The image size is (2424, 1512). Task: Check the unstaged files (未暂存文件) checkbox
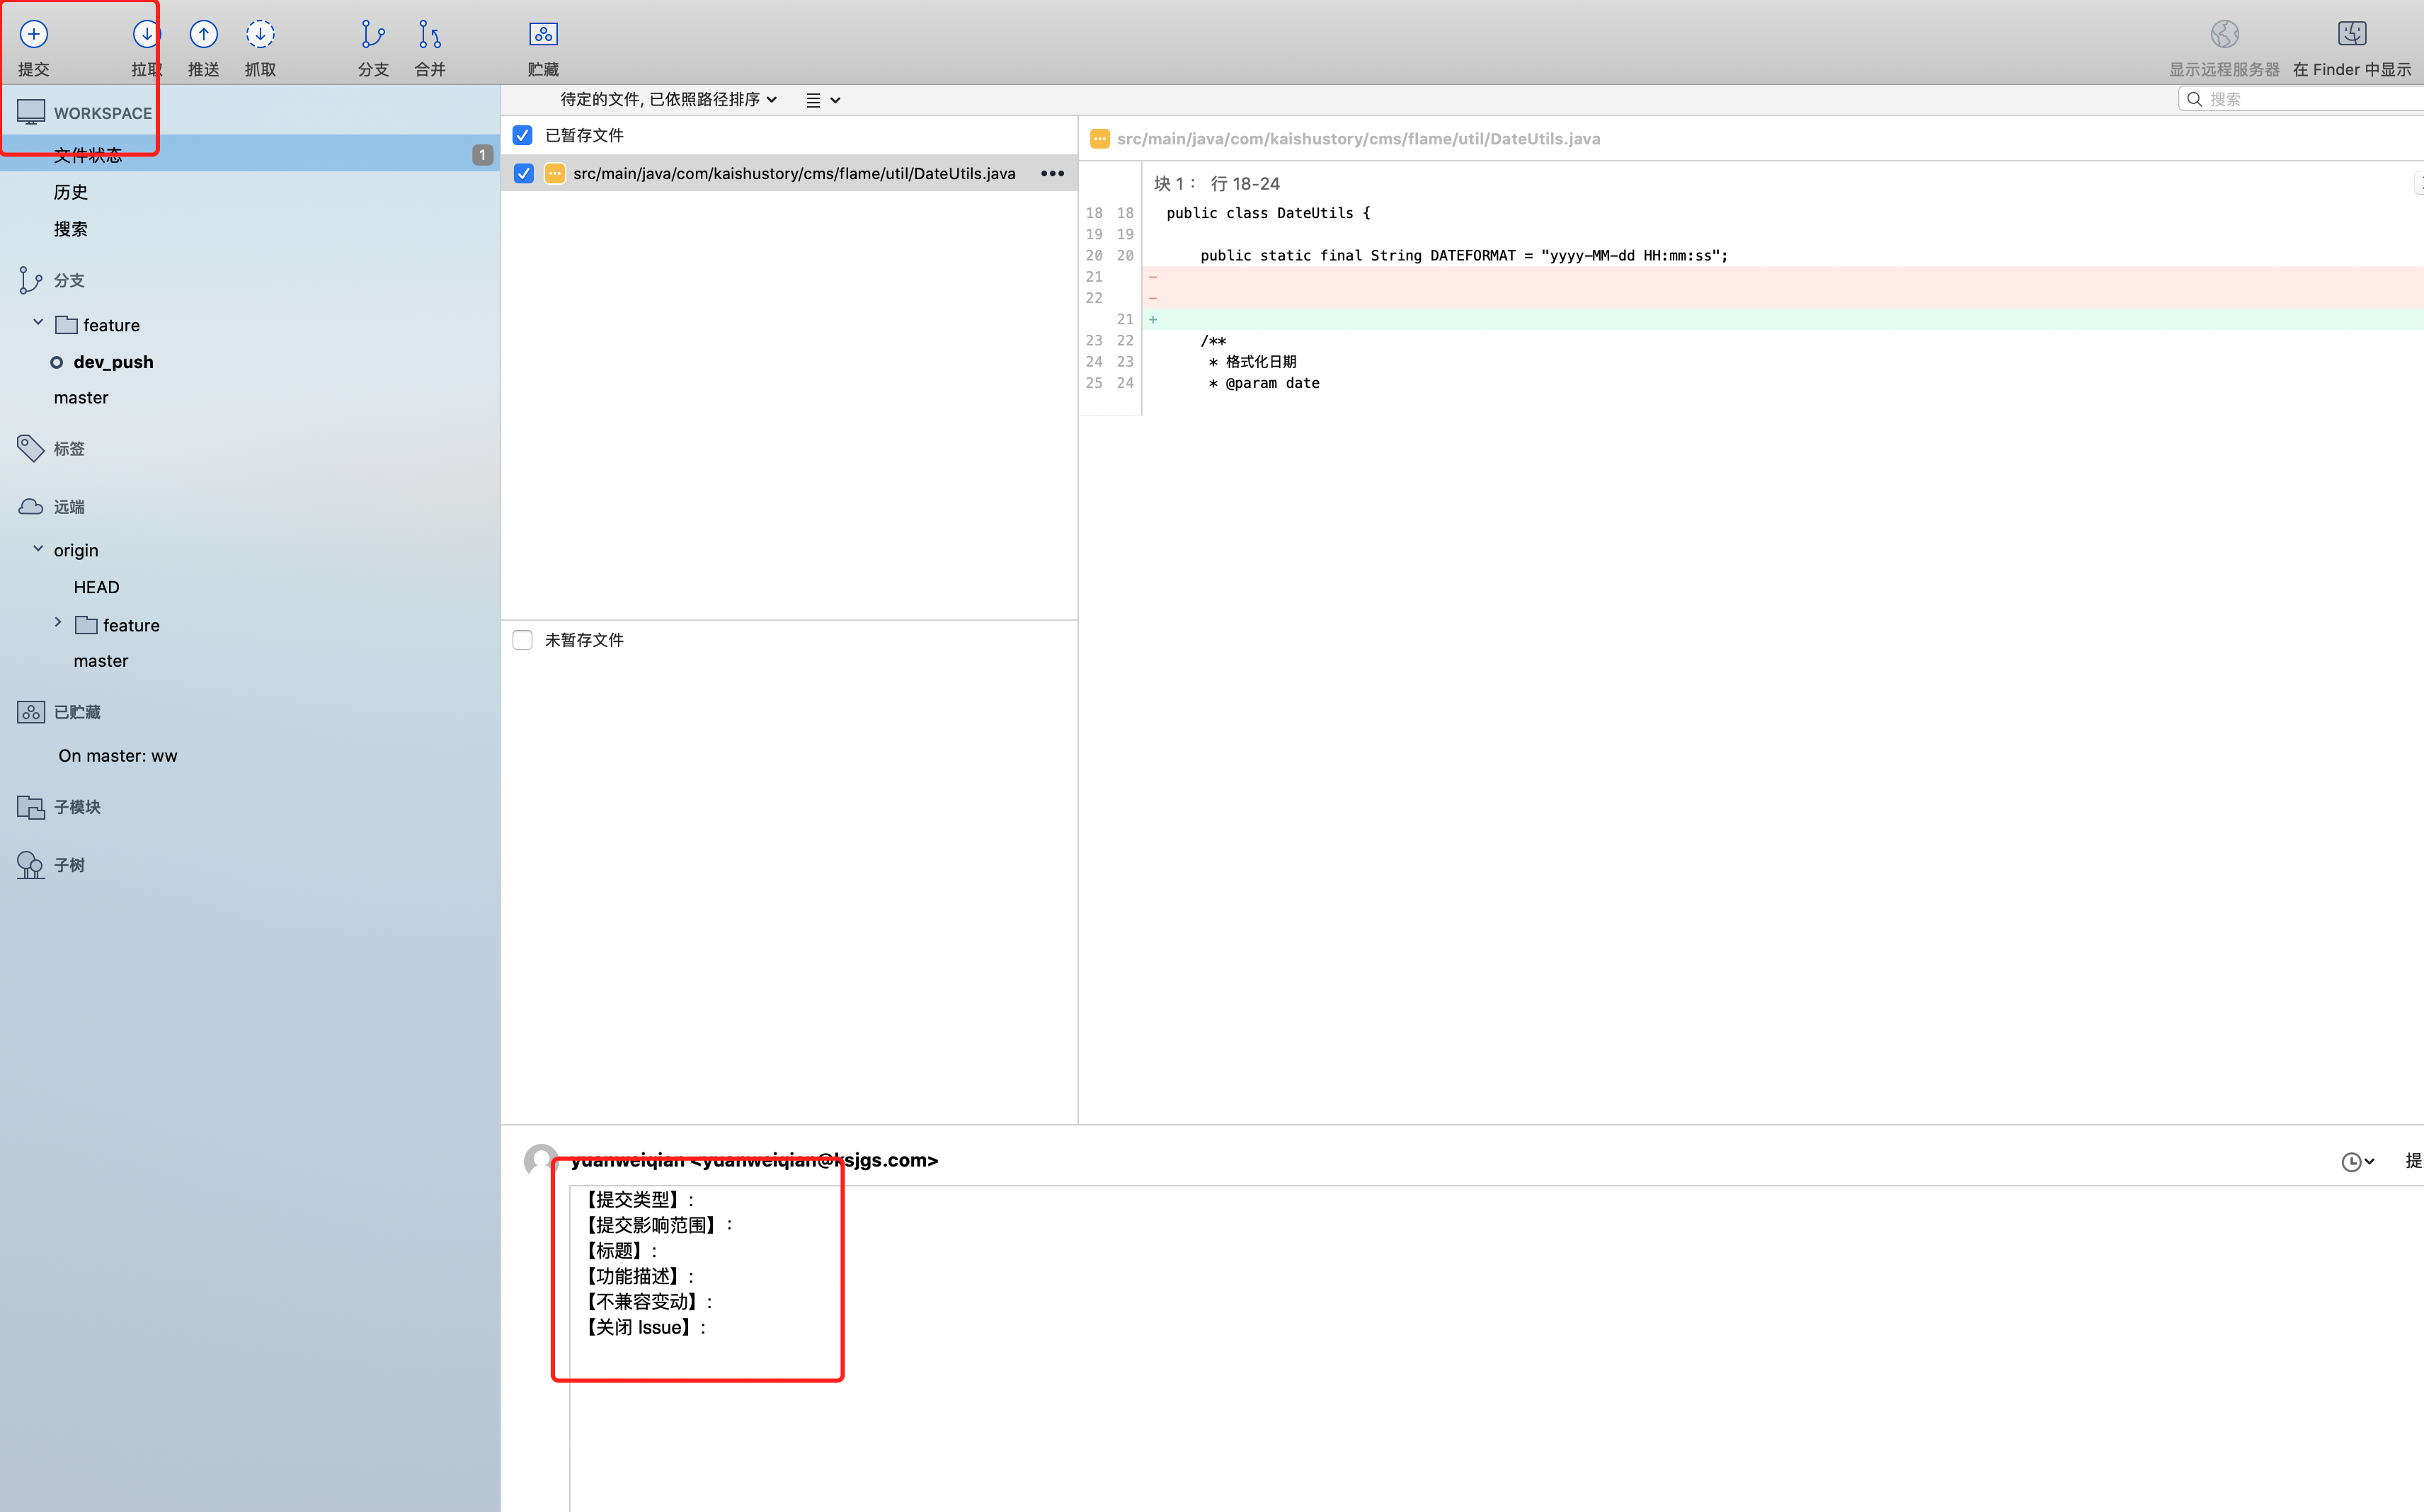(522, 640)
